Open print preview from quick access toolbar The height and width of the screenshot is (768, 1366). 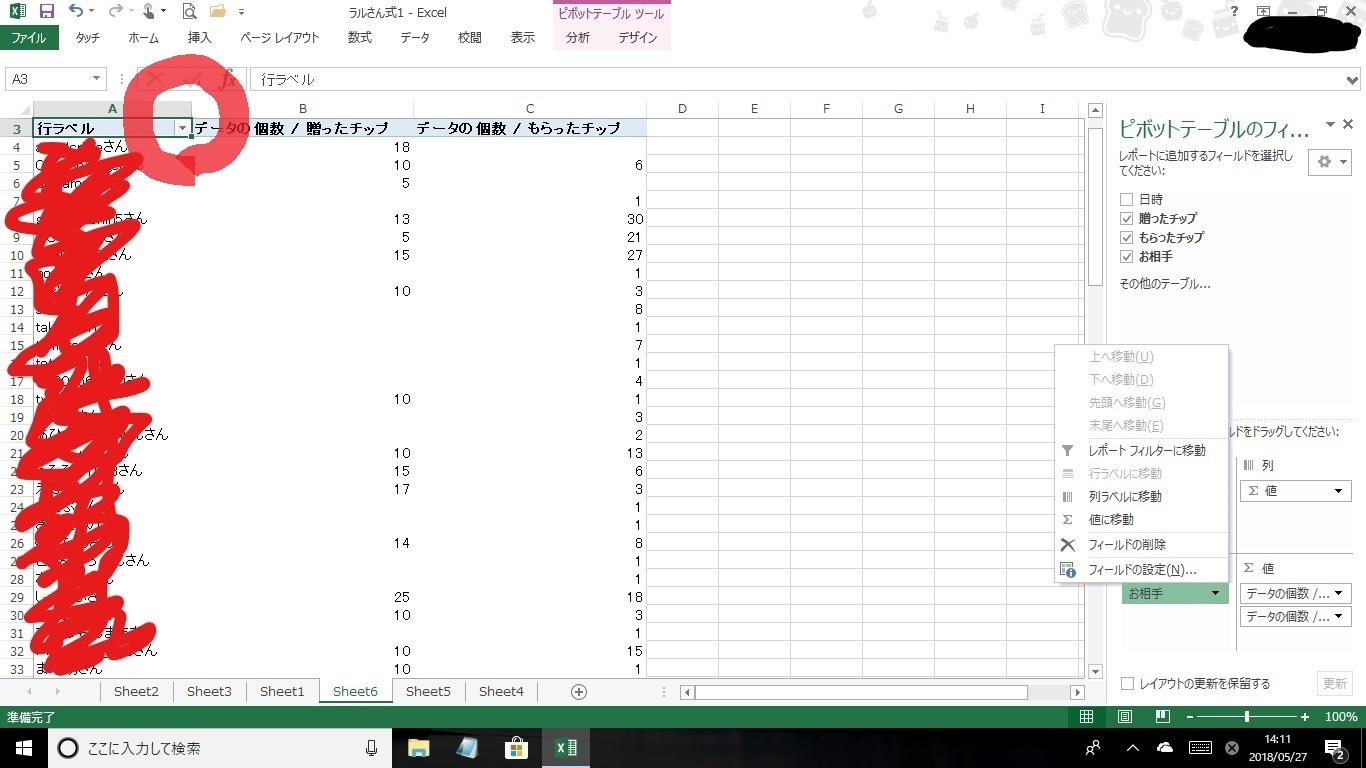tap(189, 12)
